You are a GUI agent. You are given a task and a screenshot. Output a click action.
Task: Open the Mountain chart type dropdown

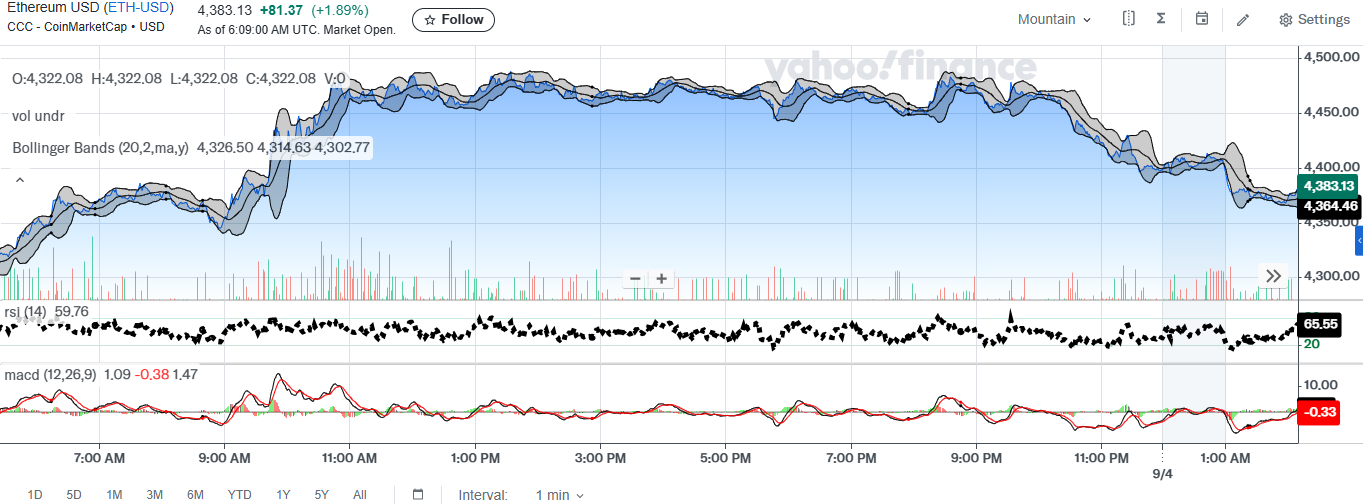coord(1054,19)
